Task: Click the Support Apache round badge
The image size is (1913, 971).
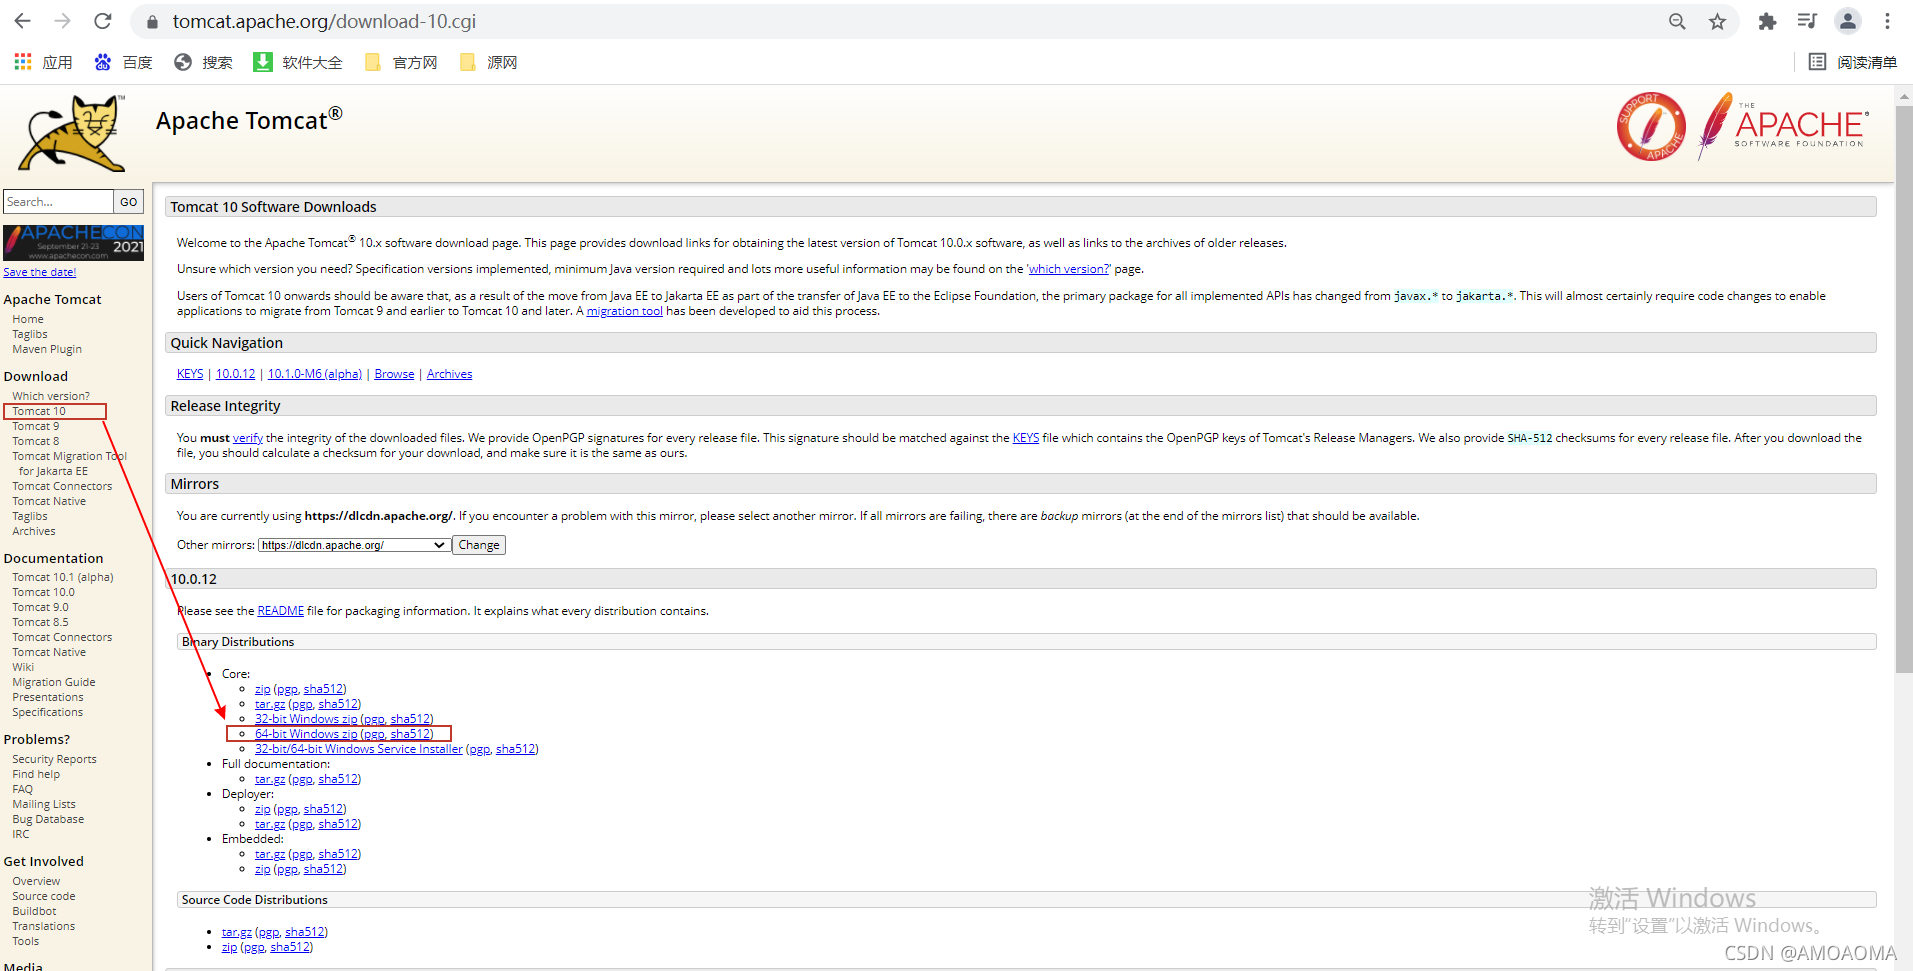Action: (1651, 126)
